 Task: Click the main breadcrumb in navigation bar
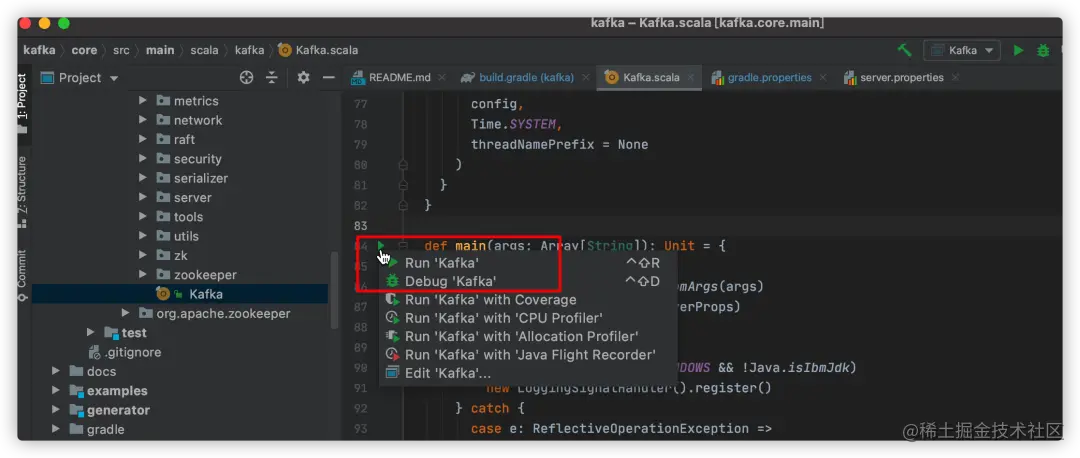click(160, 50)
